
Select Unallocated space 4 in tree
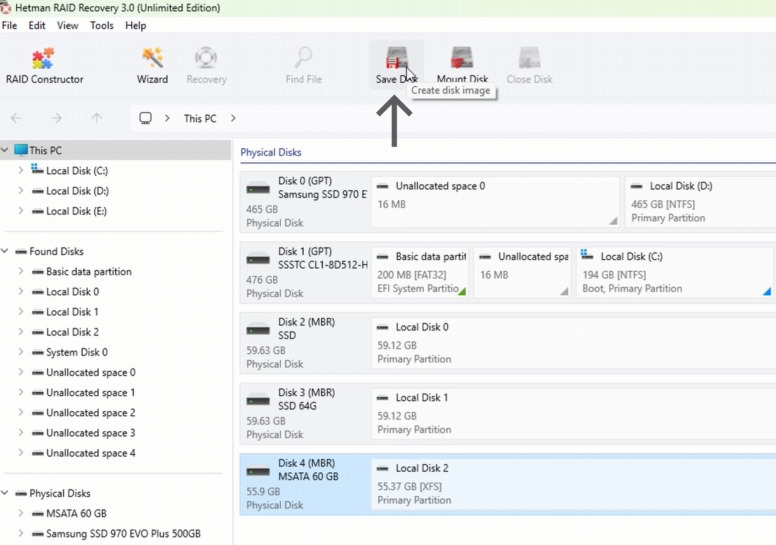tap(91, 453)
